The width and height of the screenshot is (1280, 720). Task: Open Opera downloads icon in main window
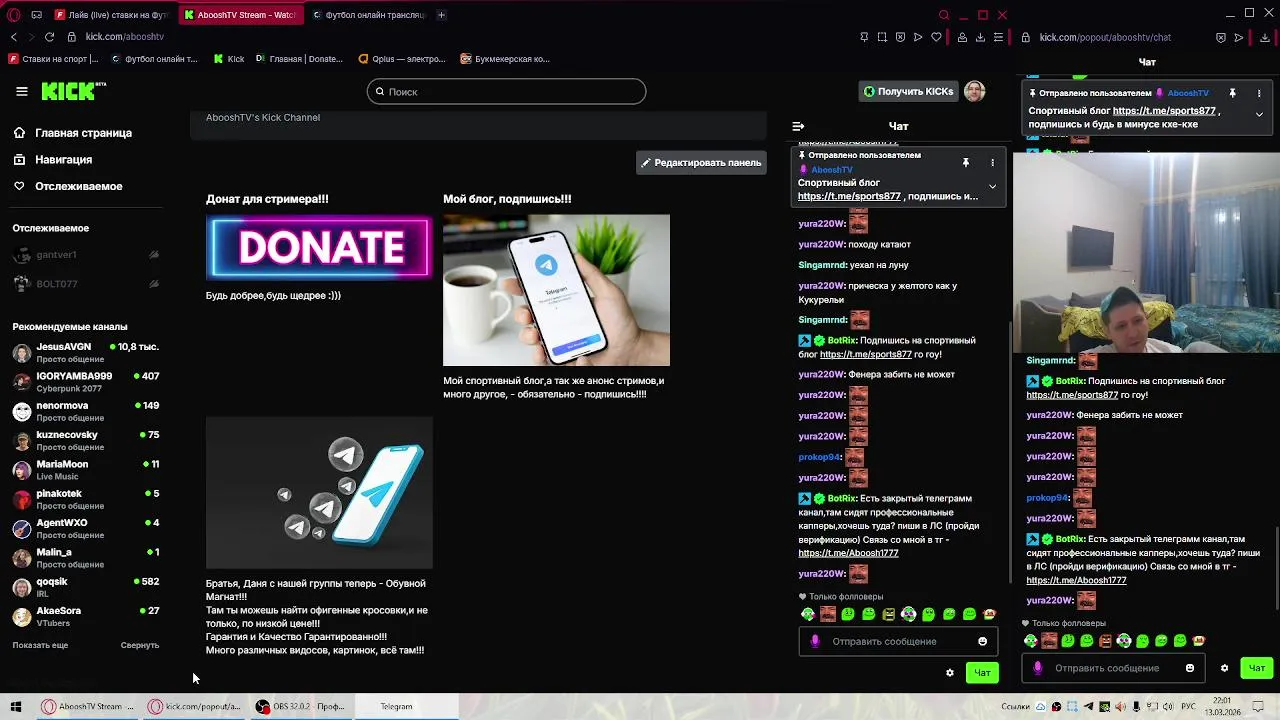(980, 37)
